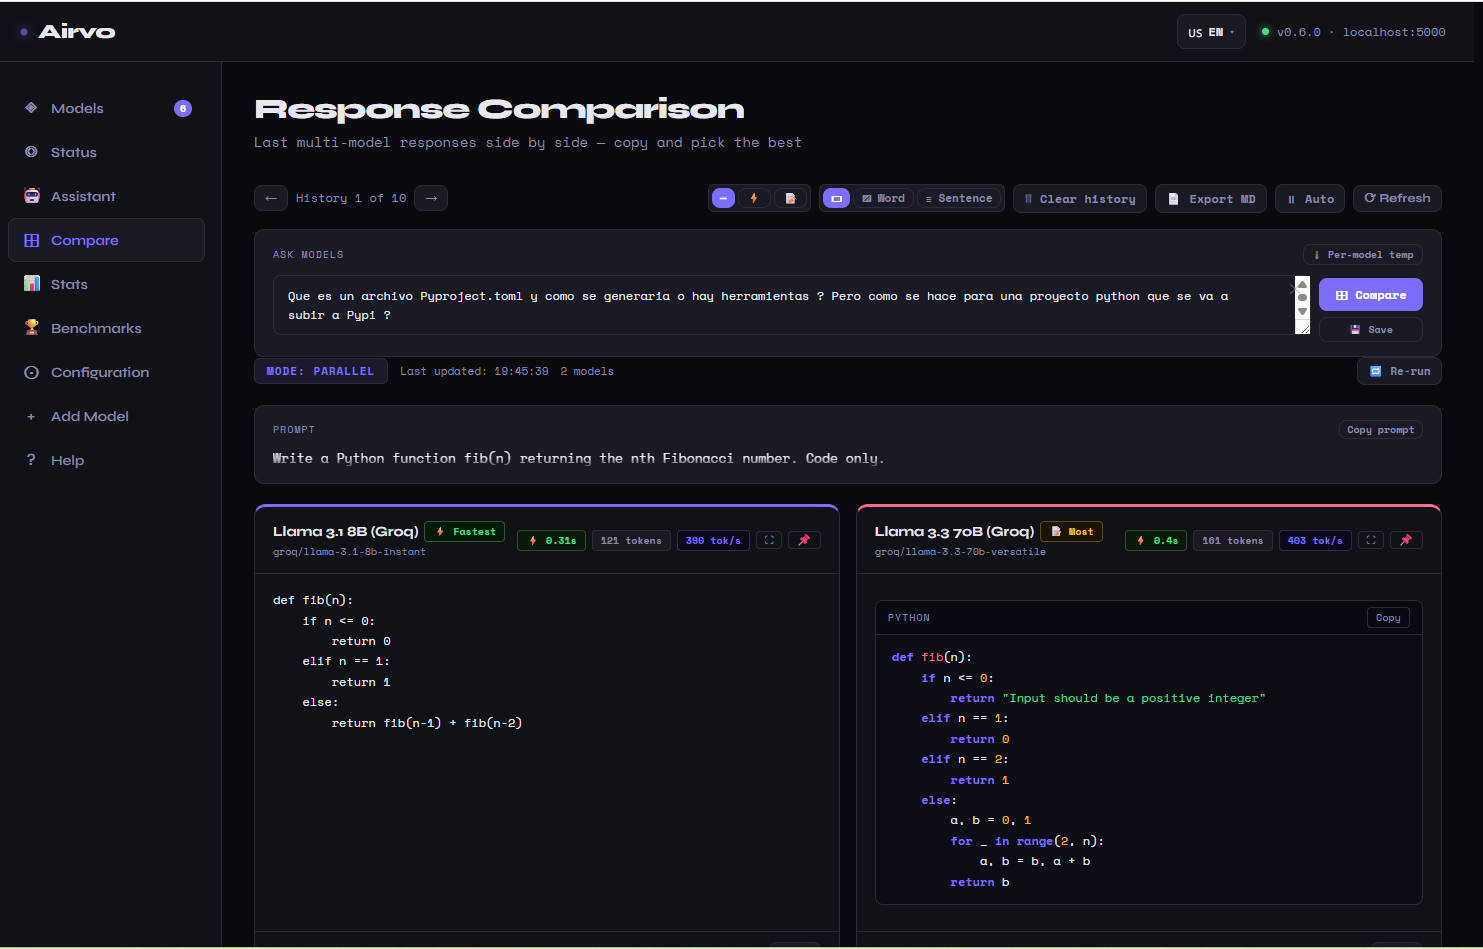
Task: Click the Stats bar chart icon
Action: [31, 284]
